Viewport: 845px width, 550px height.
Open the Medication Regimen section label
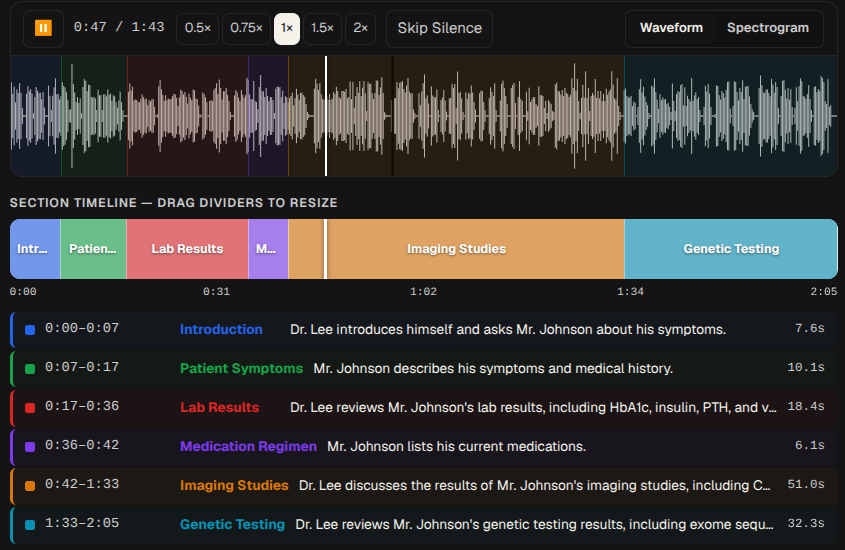click(x=248, y=446)
